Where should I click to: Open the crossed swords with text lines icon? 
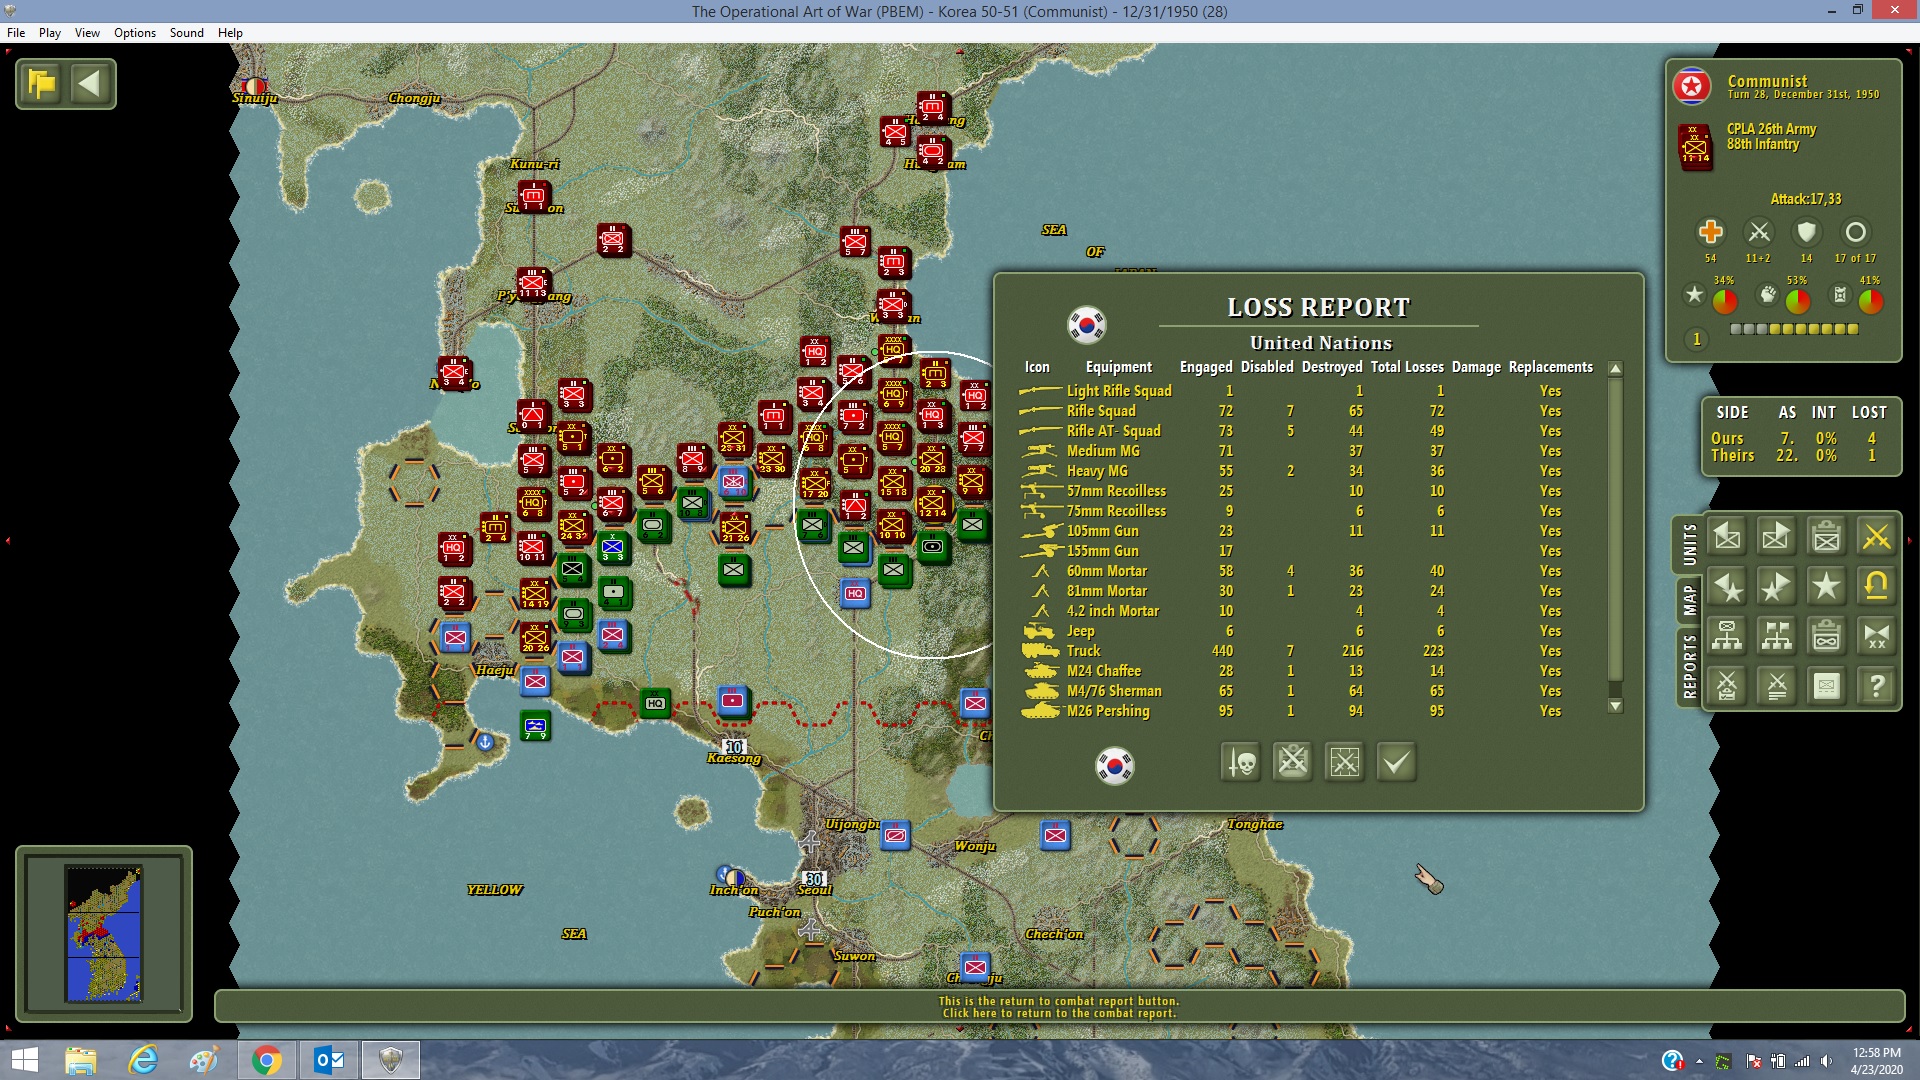point(1777,686)
